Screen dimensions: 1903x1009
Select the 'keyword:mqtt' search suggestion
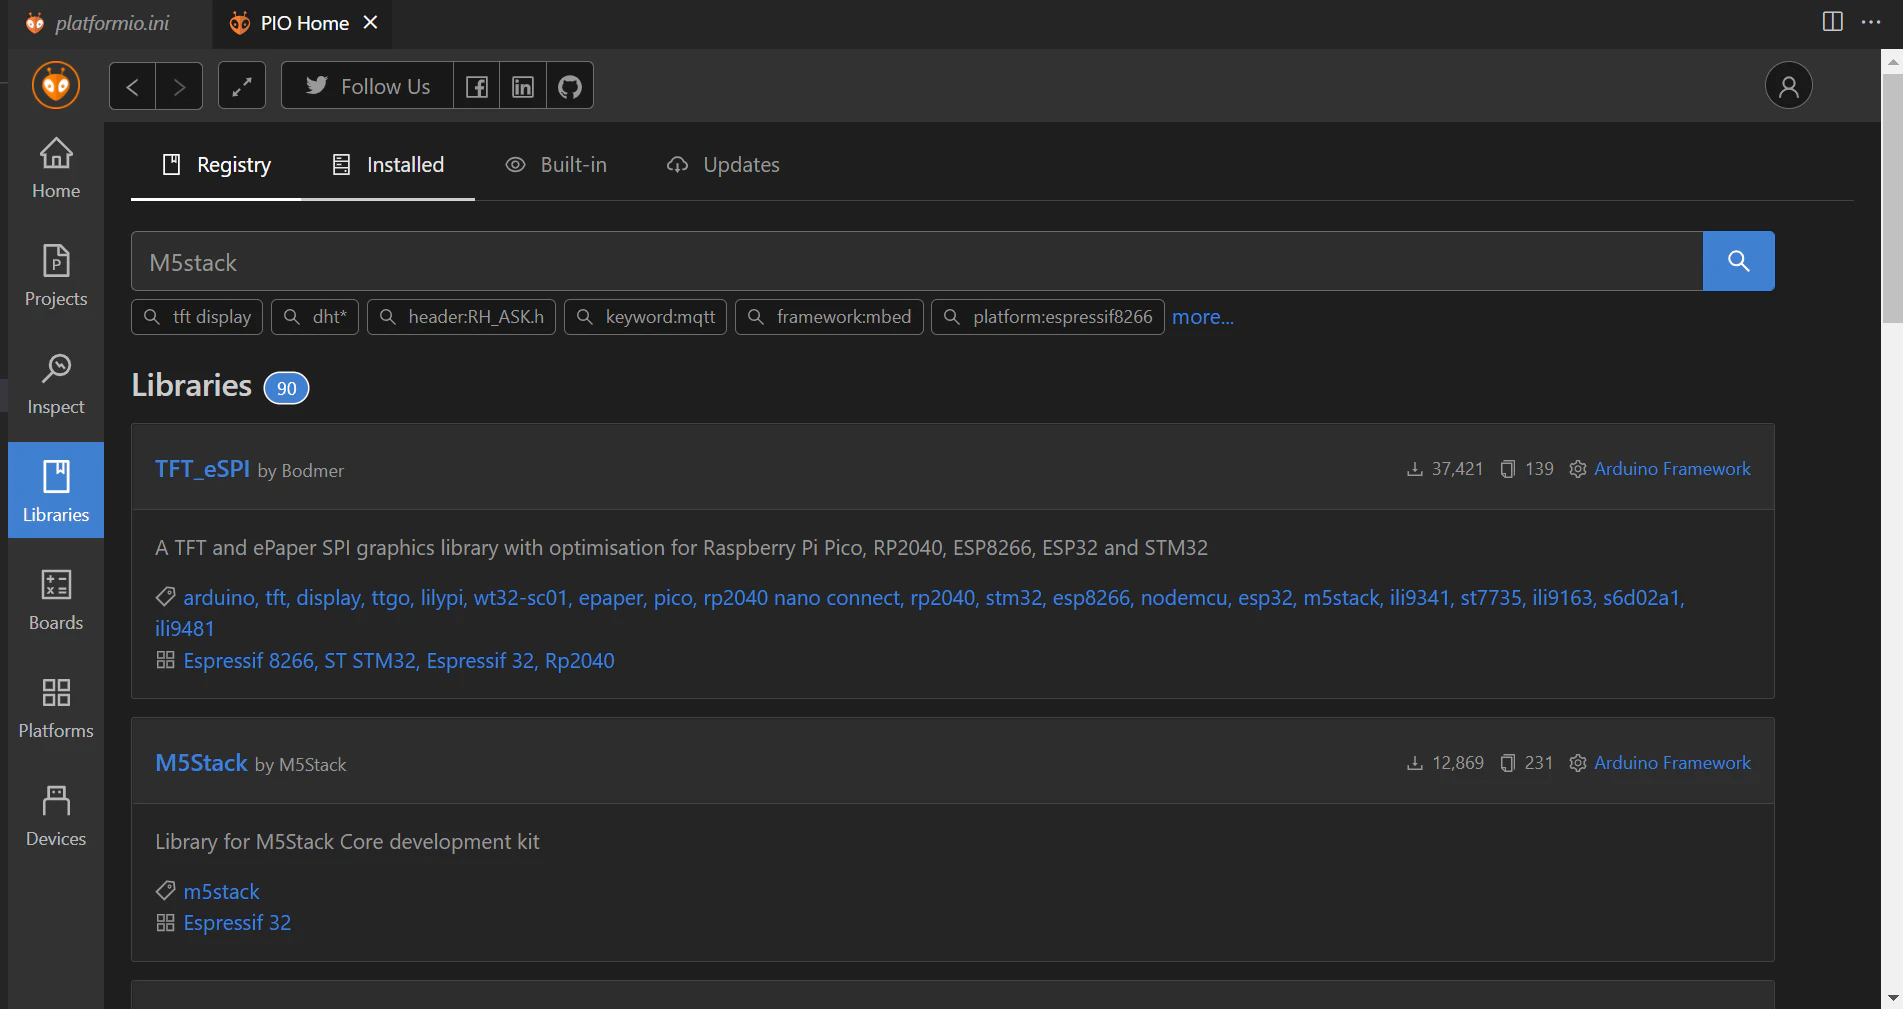pyautogui.click(x=645, y=317)
